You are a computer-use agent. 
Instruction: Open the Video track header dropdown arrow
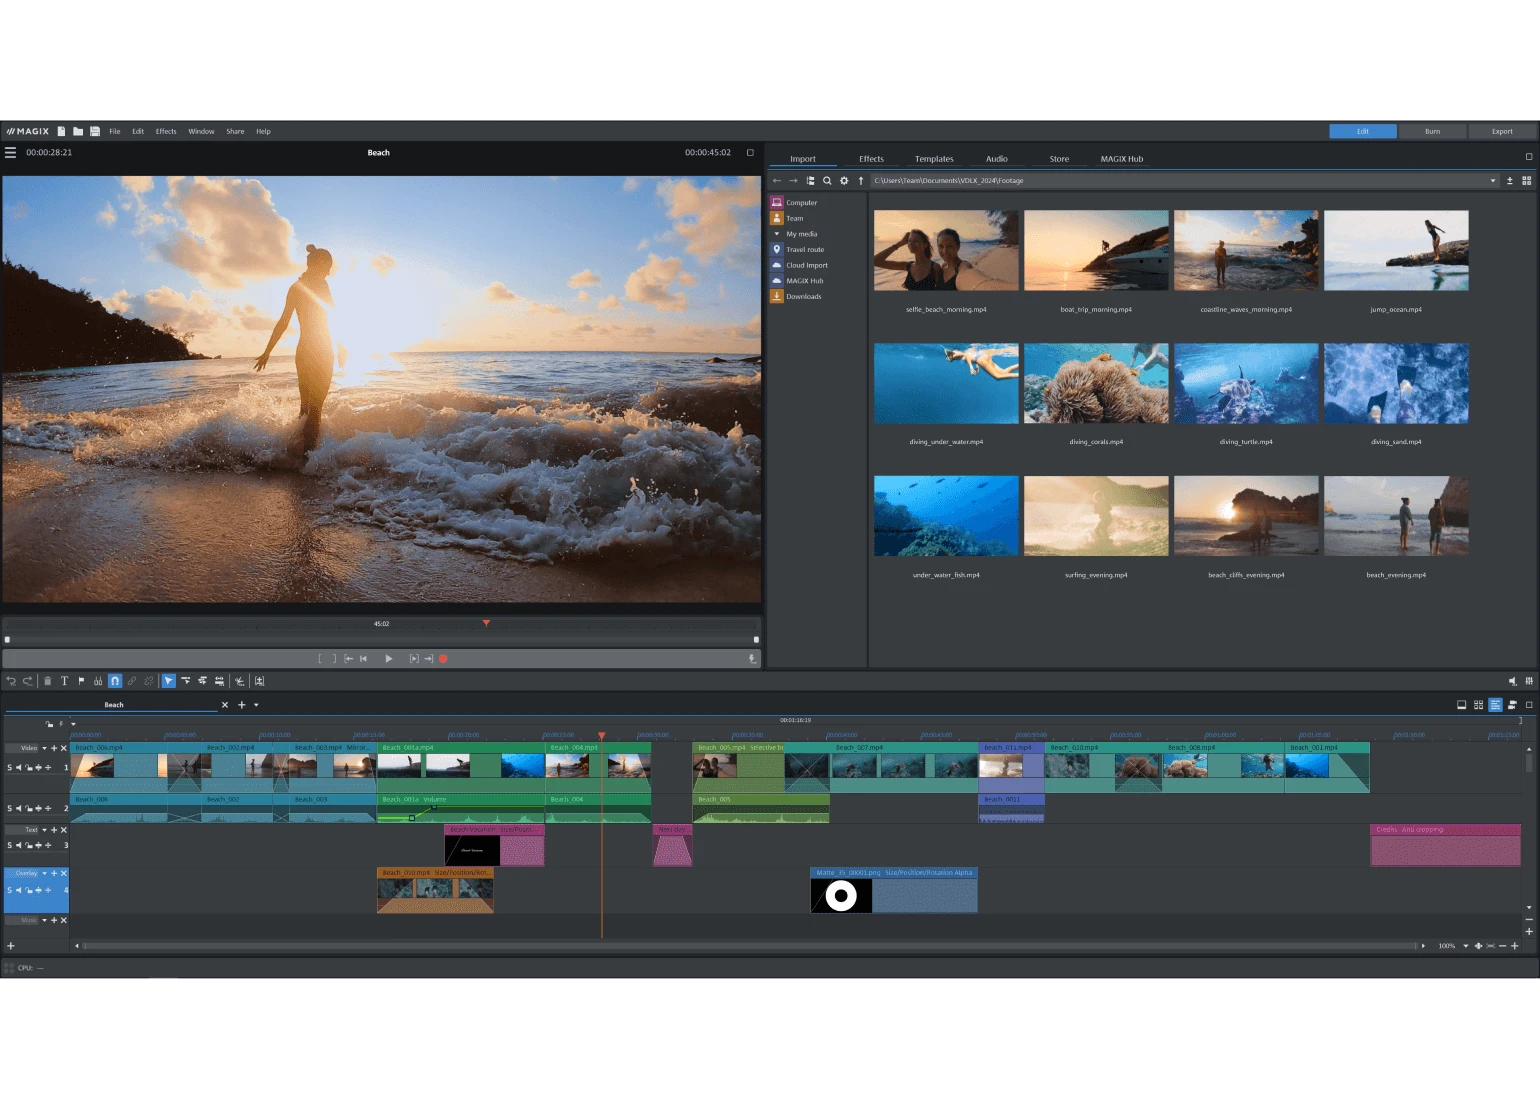(x=44, y=748)
